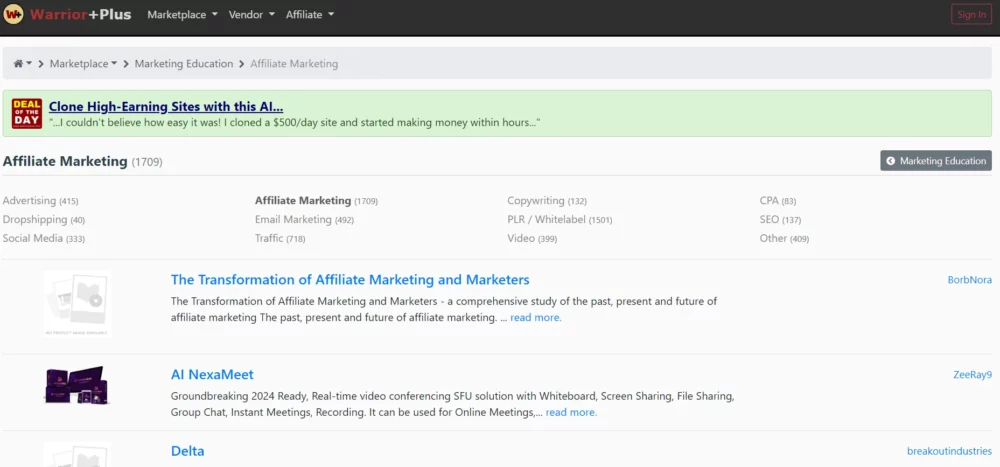This screenshot has height=467, width=1000.
Task: Click read more on AI NexaMeet listing
Action: tap(571, 412)
